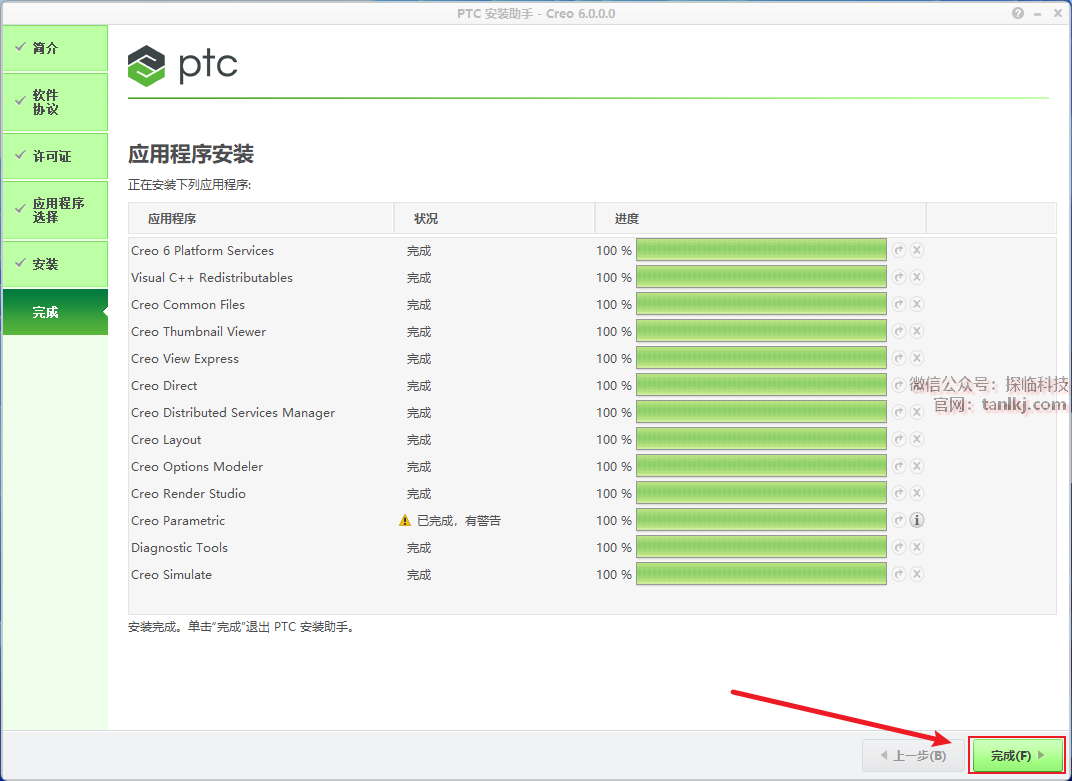Click the warning triangle beside Creo Parametric status
This screenshot has height=781, width=1072.
(405, 520)
